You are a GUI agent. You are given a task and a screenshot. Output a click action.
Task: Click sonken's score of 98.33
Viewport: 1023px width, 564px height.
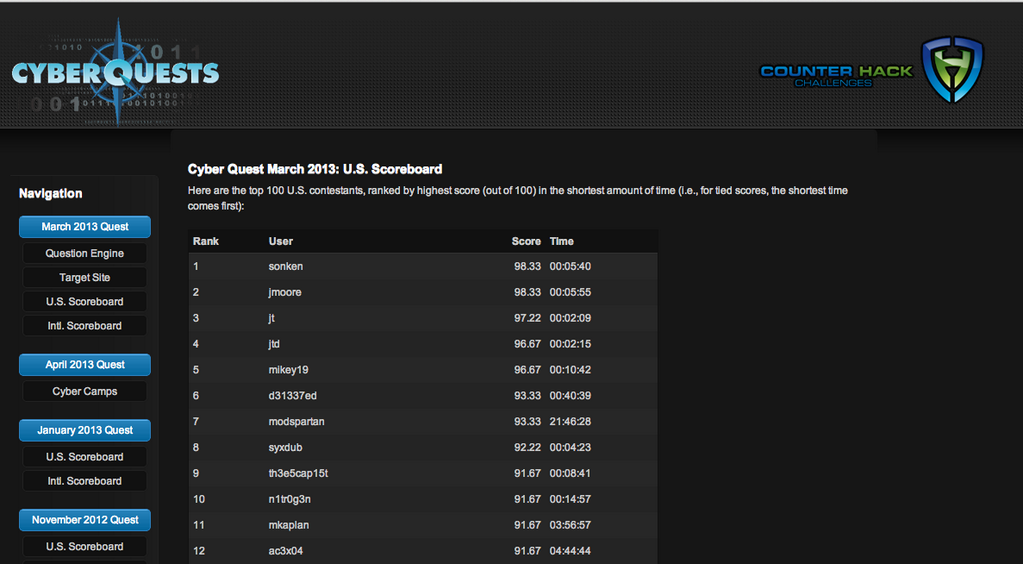tap(527, 266)
